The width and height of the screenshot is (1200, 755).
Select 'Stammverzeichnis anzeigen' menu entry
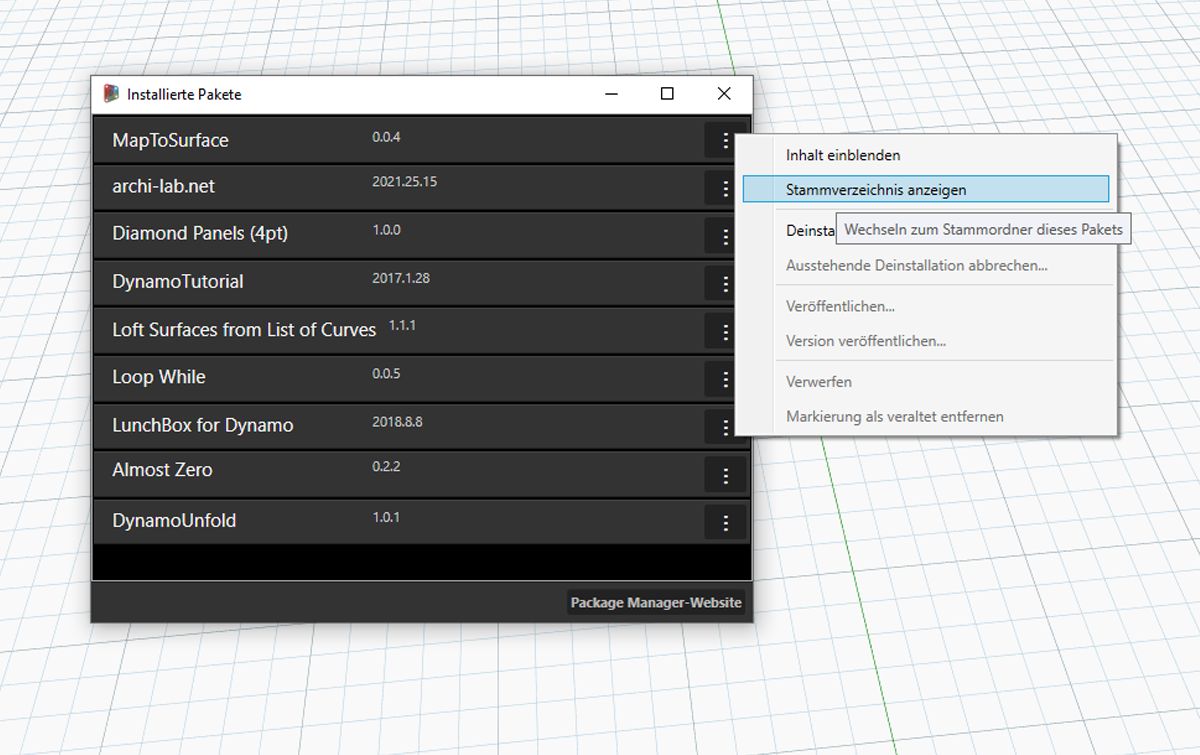926,189
